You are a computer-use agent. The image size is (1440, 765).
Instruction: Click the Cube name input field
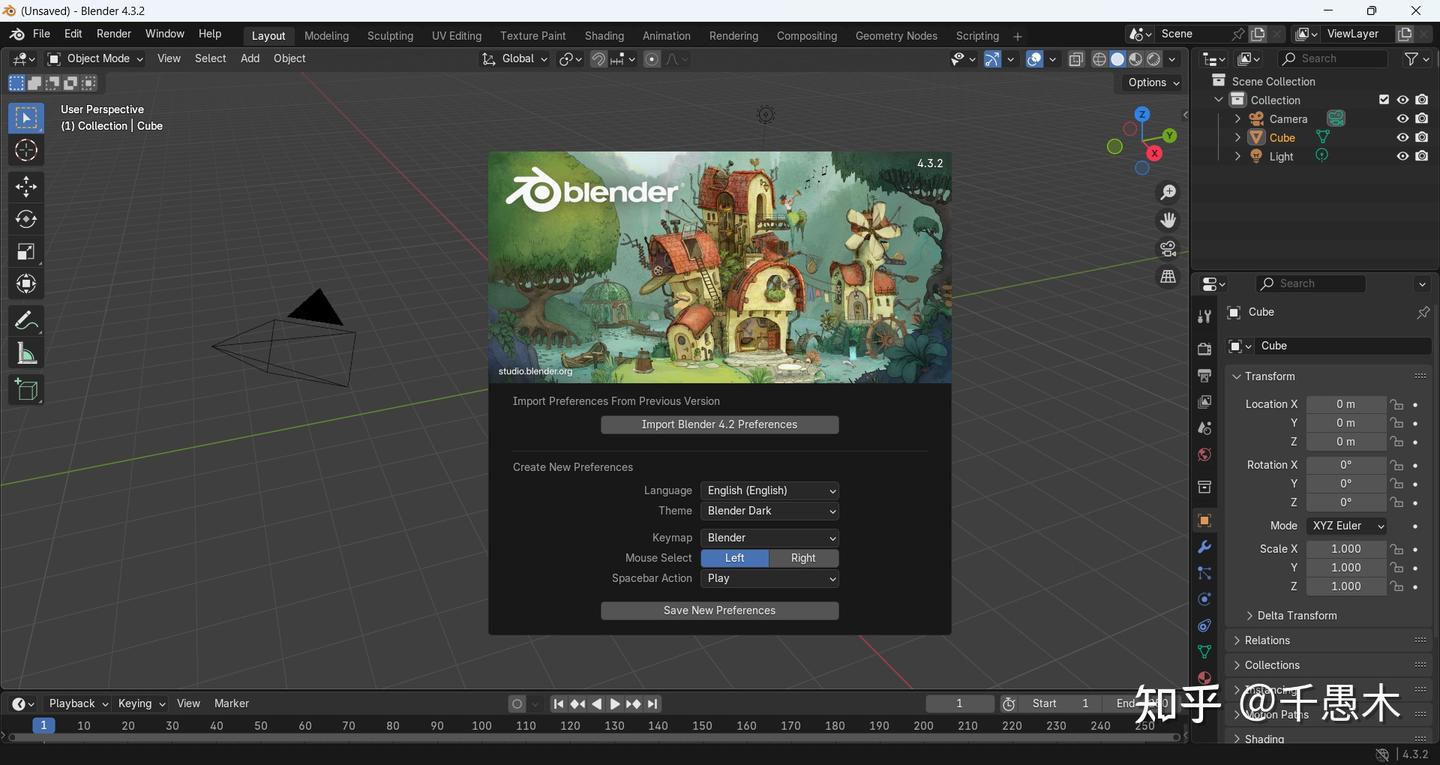point(1343,345)
